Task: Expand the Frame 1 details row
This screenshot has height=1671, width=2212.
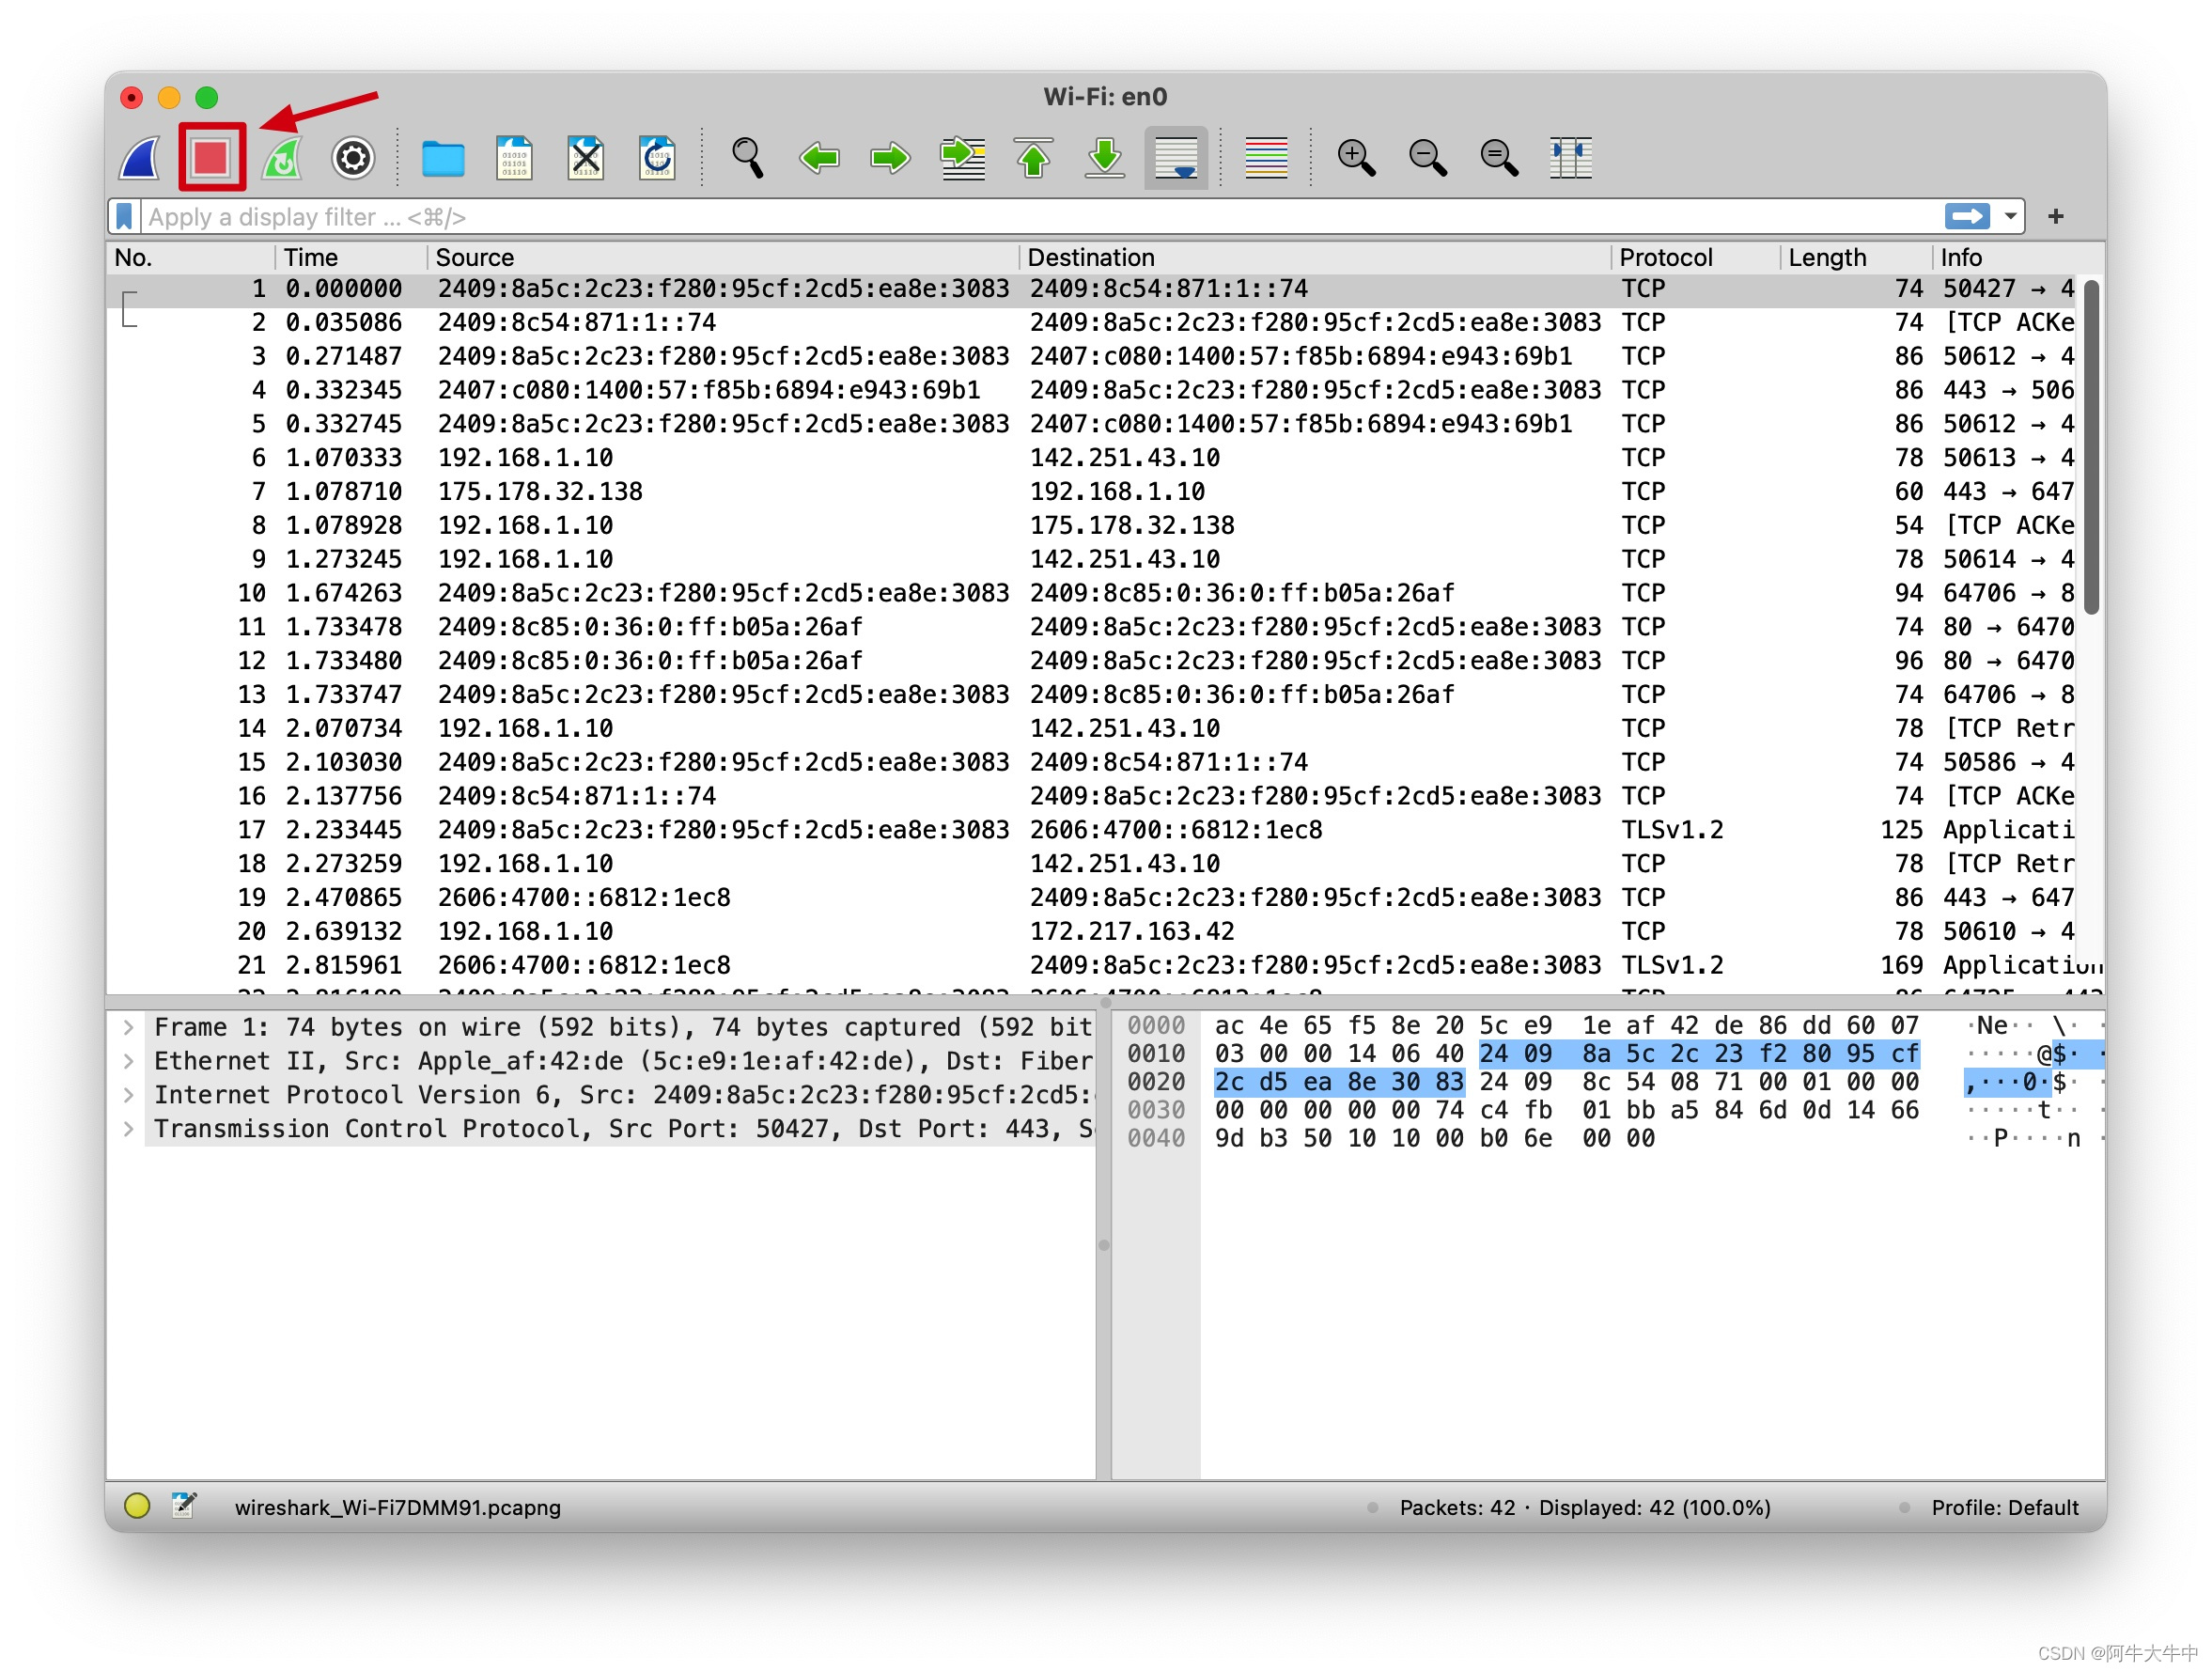Action: point(129,1027)
